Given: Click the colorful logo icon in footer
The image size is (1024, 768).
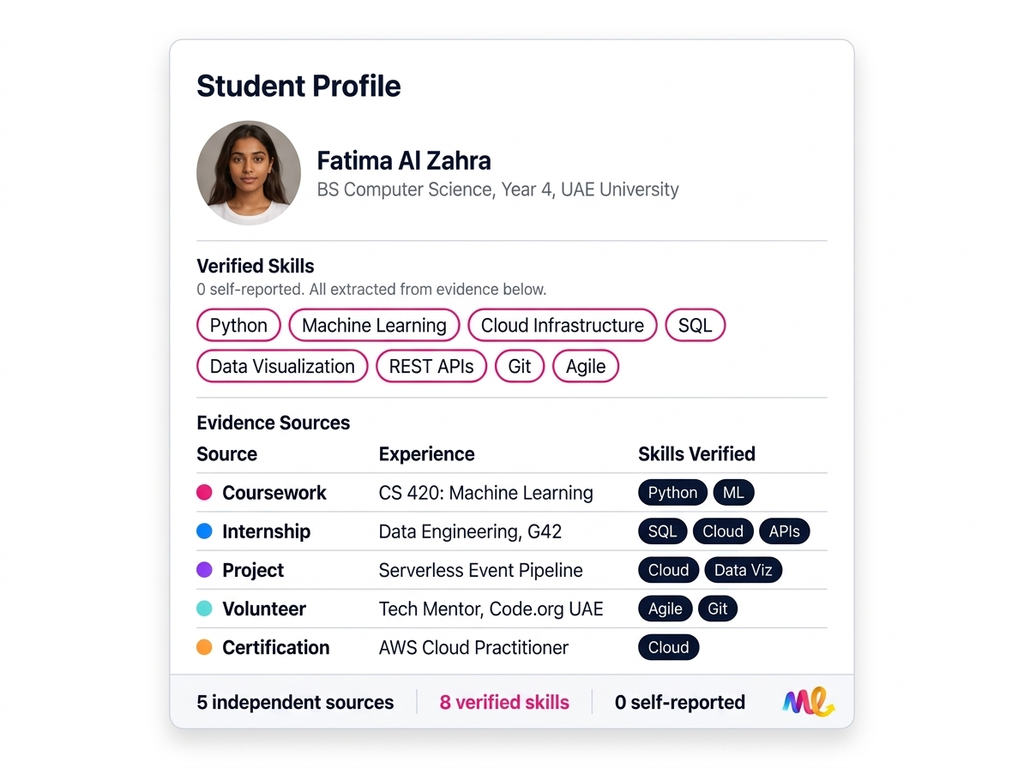Looking at the screenshot, I should click(808, 702).
